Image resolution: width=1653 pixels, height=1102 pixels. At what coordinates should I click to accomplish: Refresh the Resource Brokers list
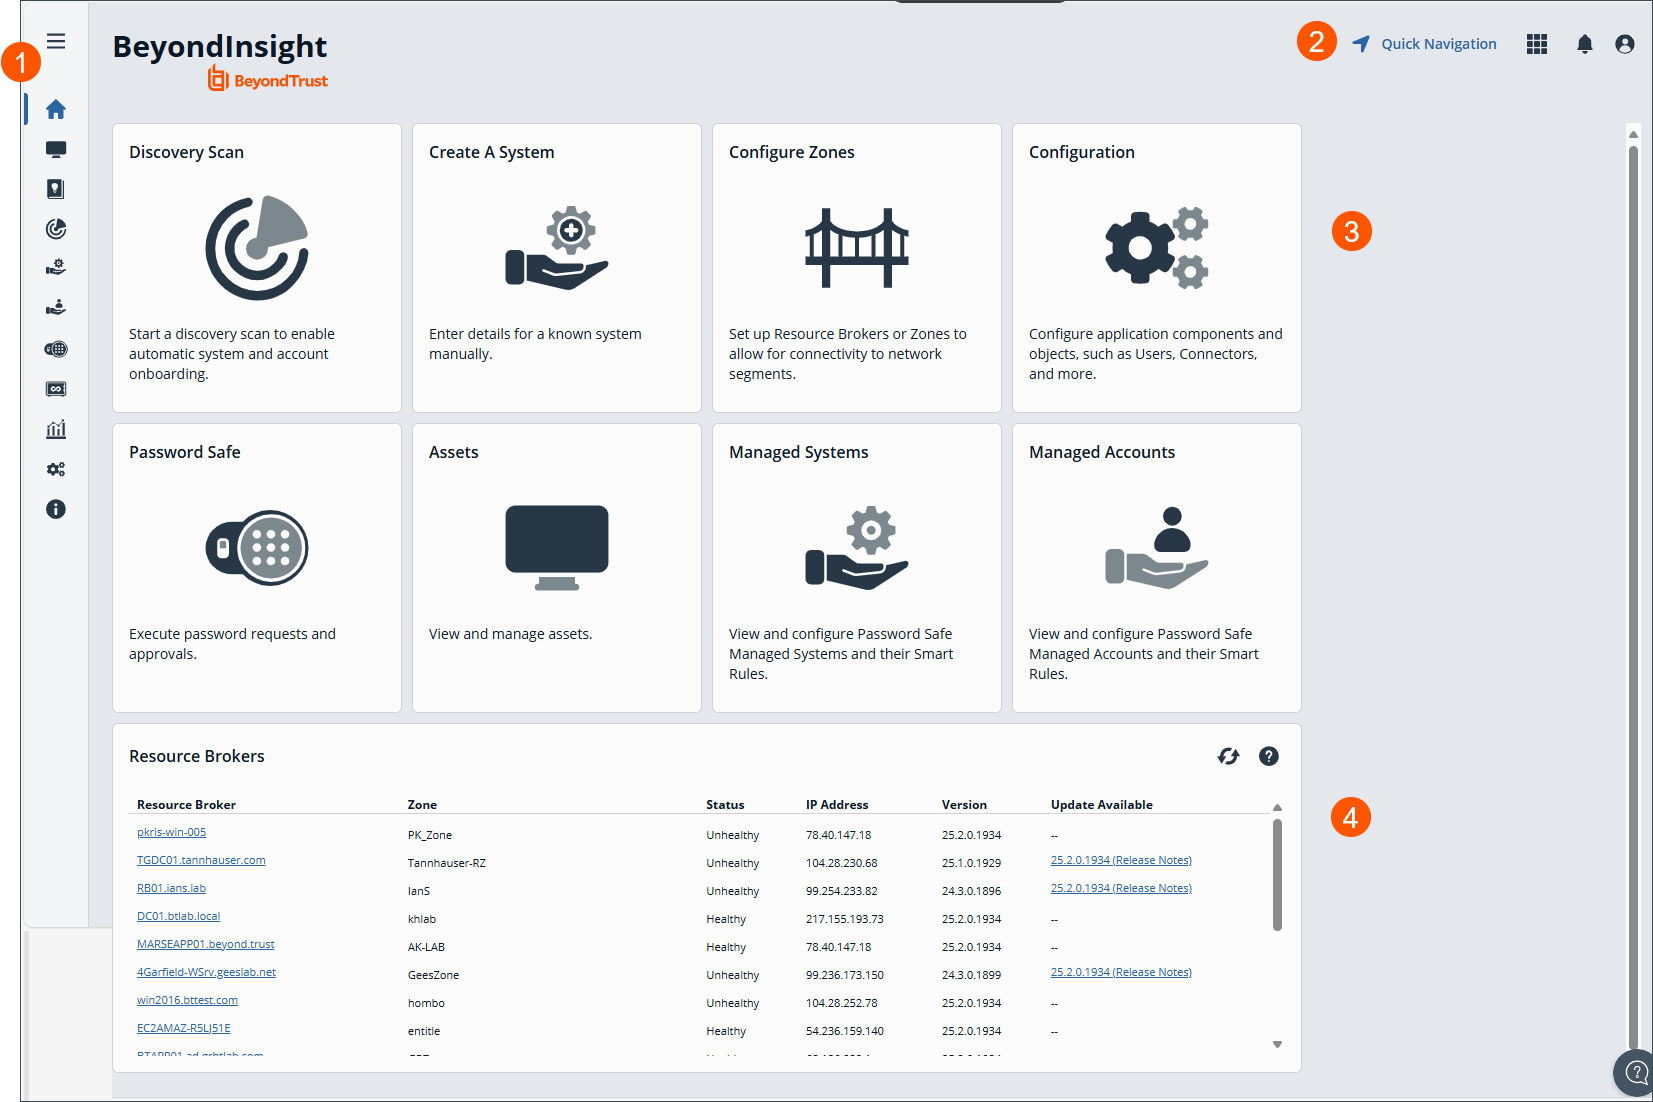(1229, 756)
